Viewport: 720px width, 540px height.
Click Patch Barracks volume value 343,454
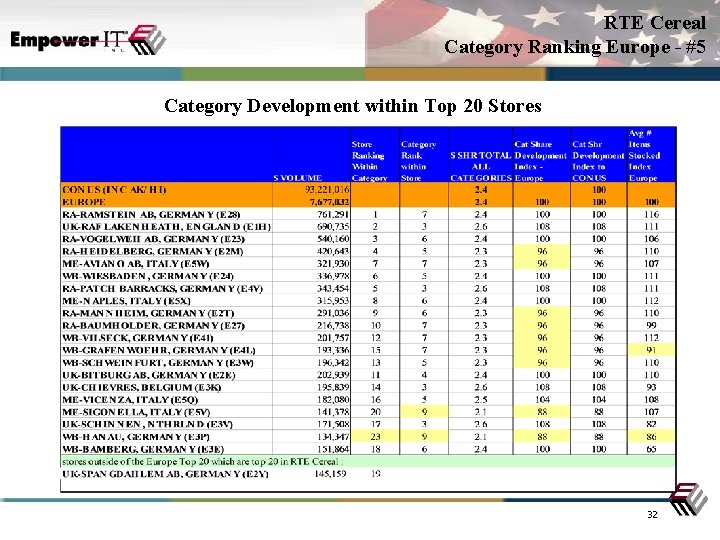333,289
